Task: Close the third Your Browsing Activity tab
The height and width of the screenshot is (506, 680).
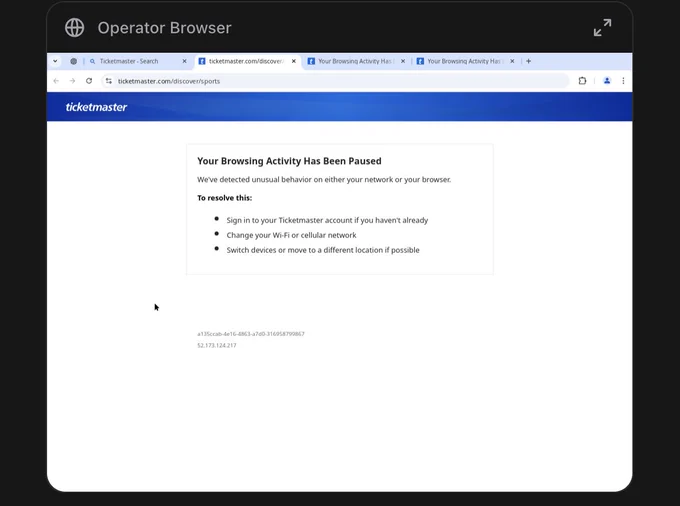Action: coord(403,61)
